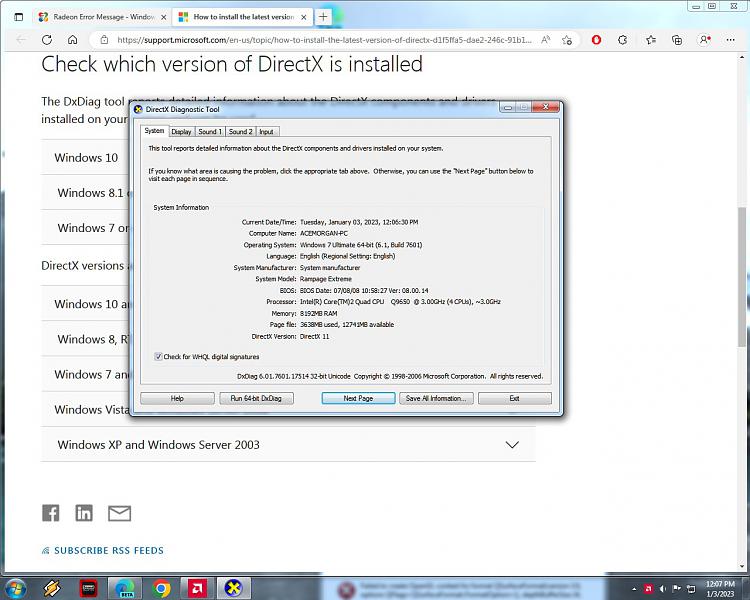Open the red keyboard app in taskbar

pos(88,589)
